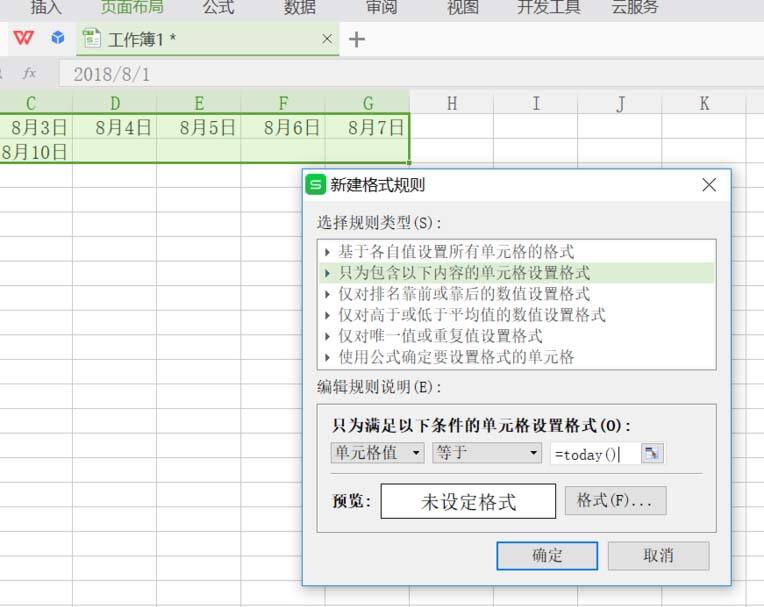Click cell containing 8月5日
The image size is (764, 607).
[x=199, y=127]
